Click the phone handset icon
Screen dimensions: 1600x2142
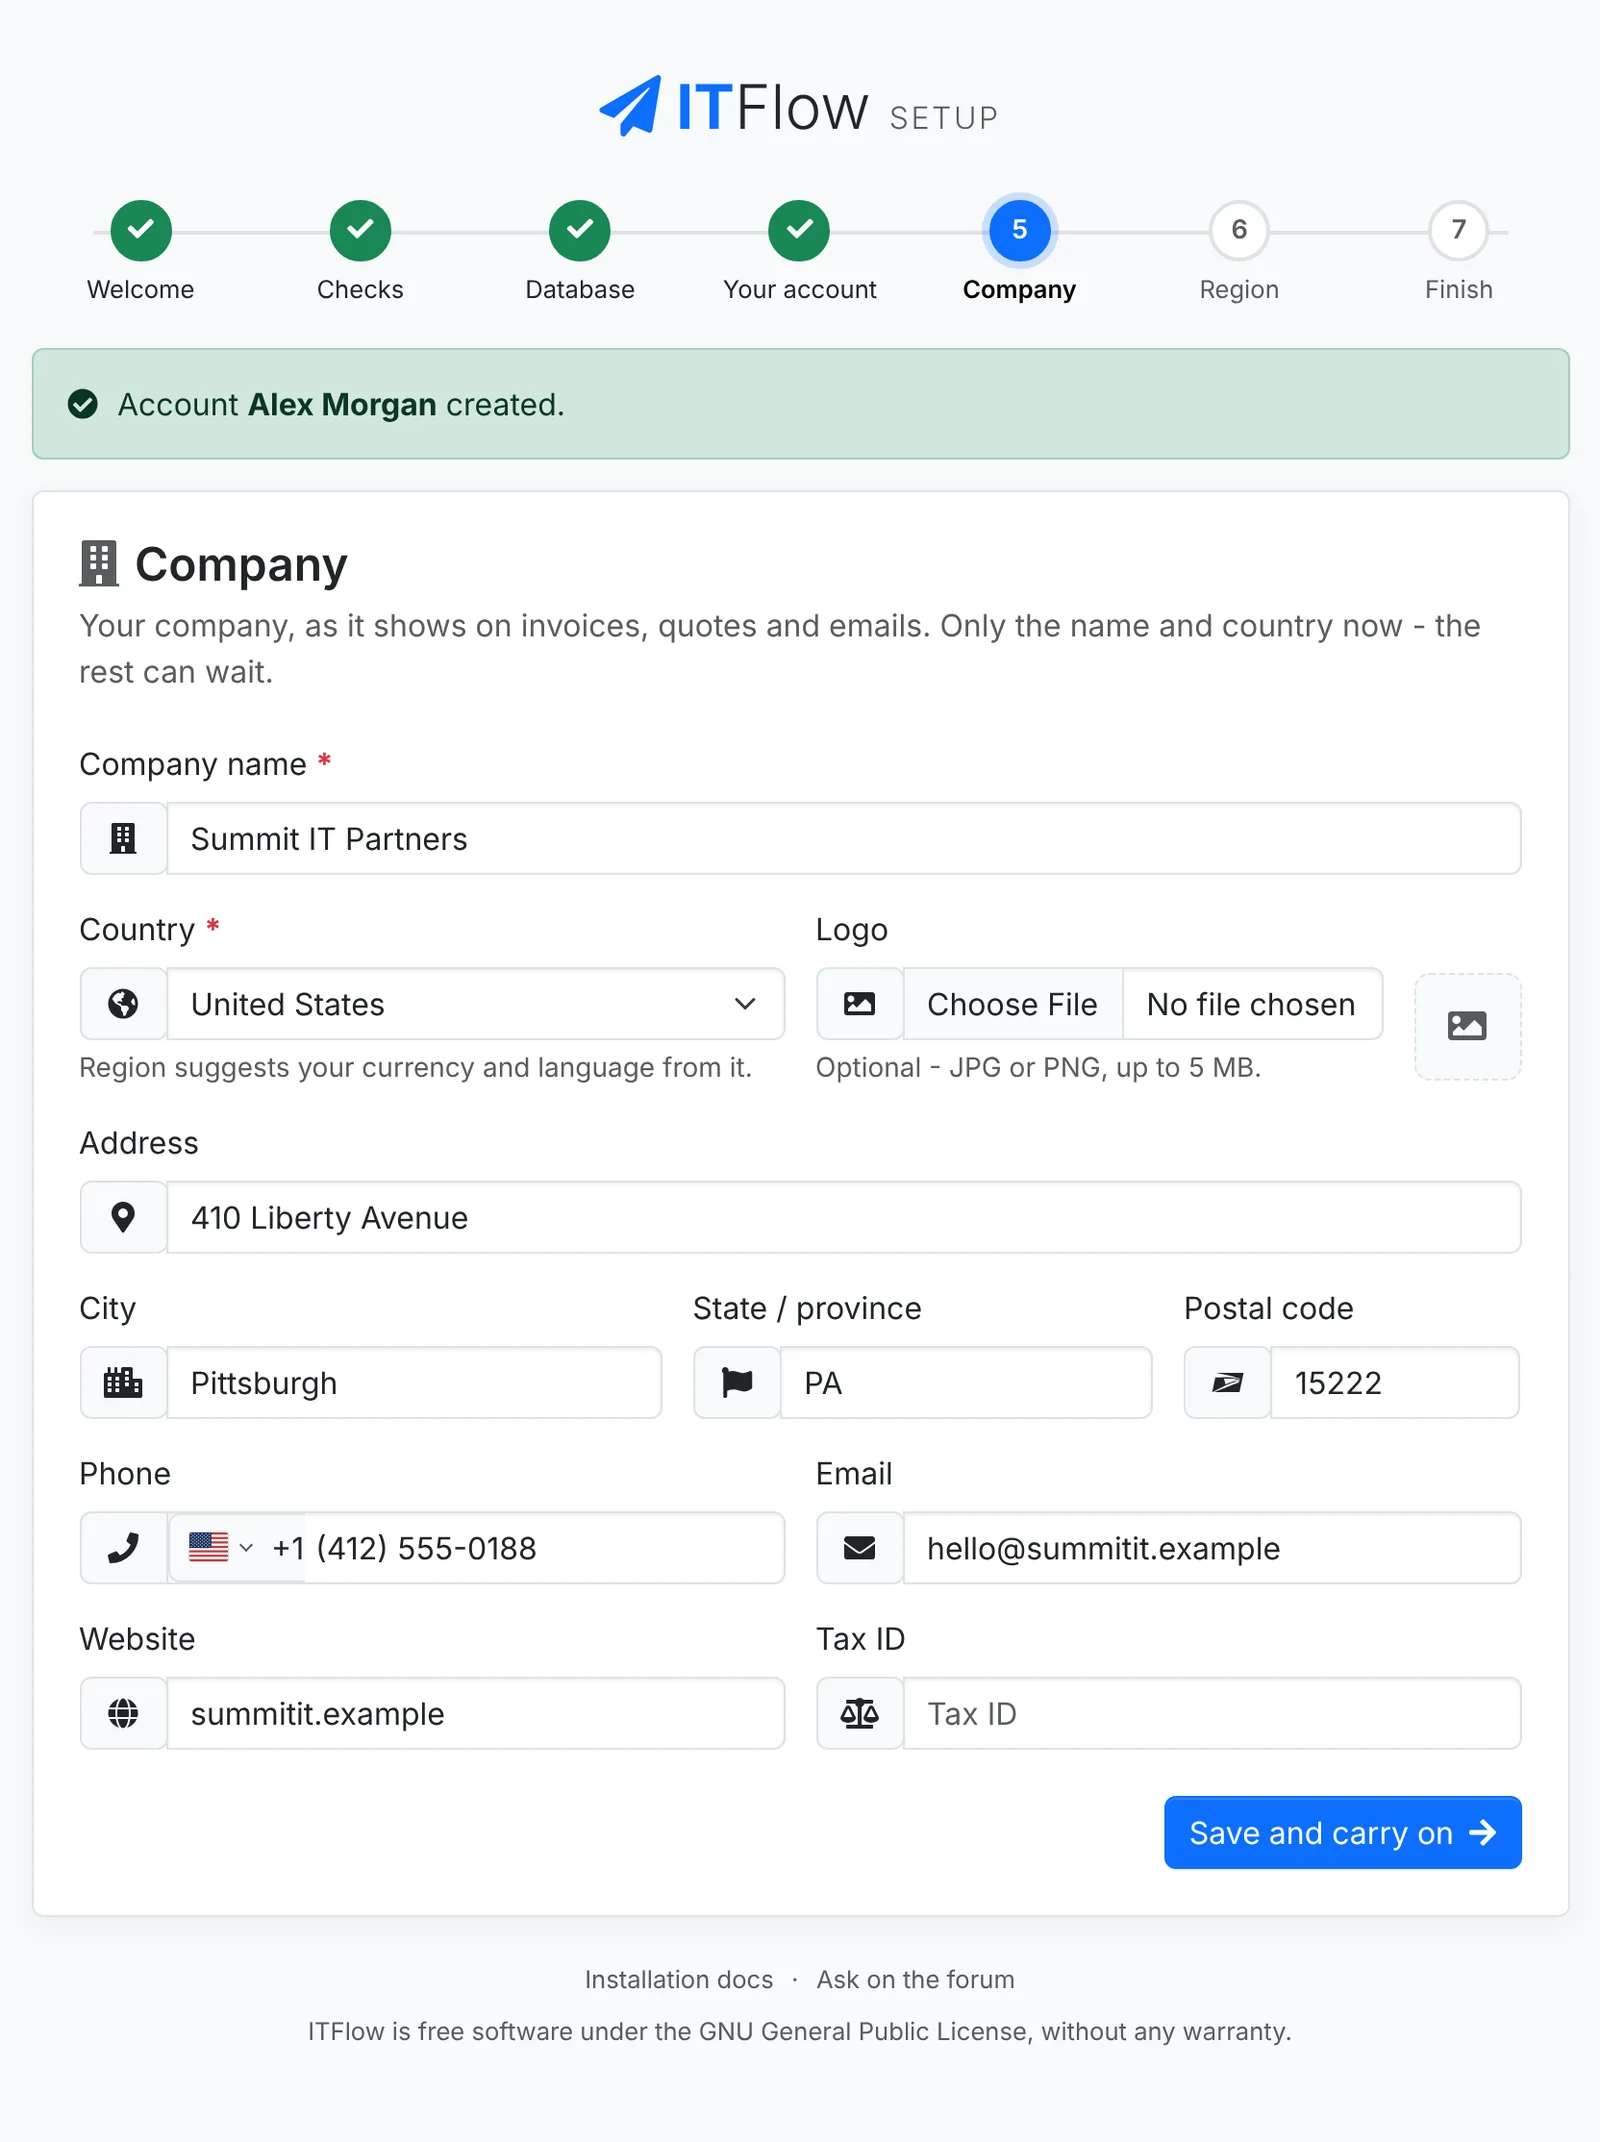[x=123, y=1548]
